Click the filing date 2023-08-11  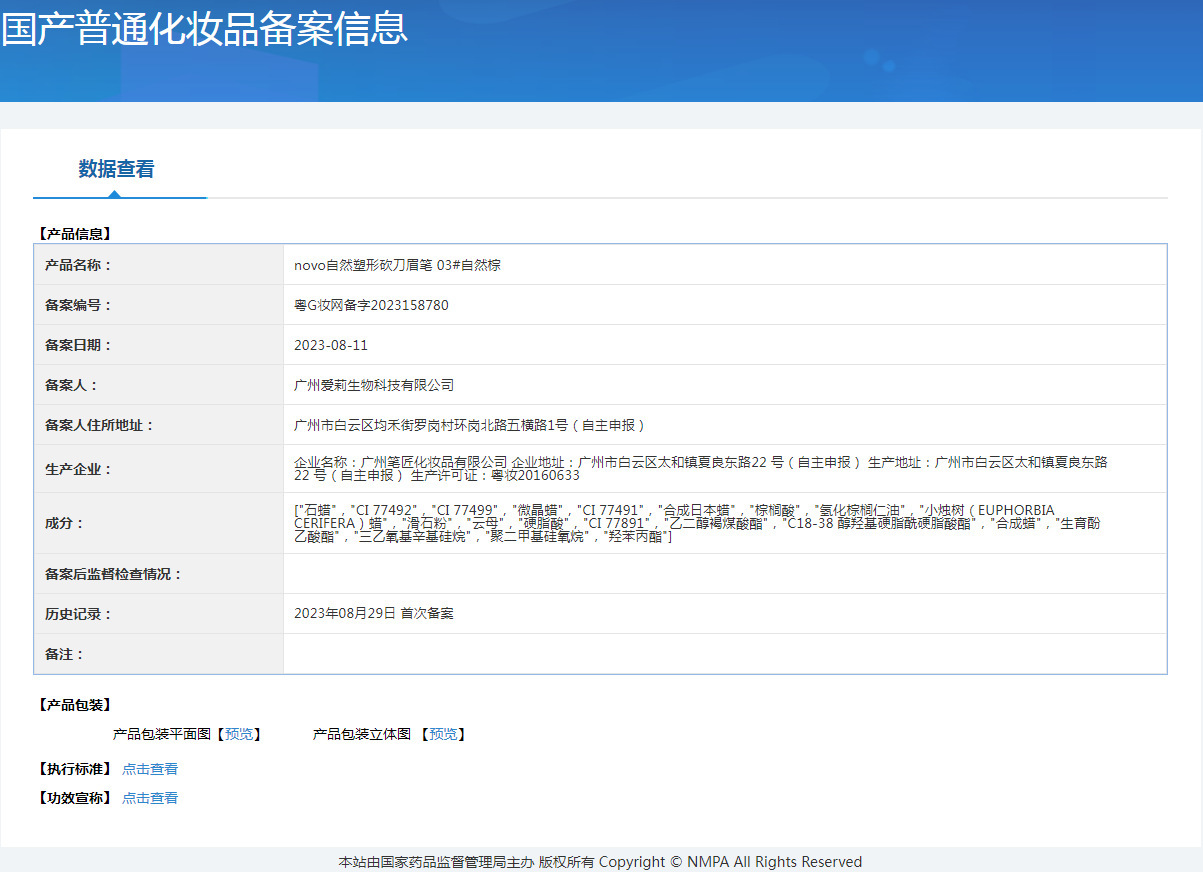click(331, 345)
